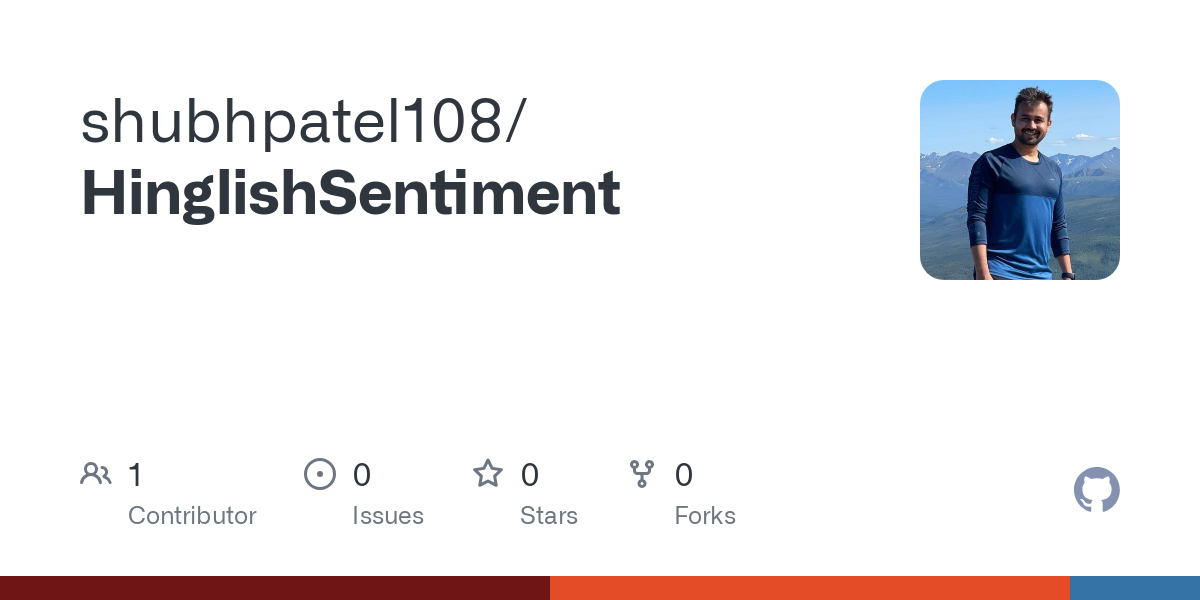This screenshot has width=1200, height=600.
Task: Click the issues circle icon
Action: pyautogui.click(x=320, y=474)
